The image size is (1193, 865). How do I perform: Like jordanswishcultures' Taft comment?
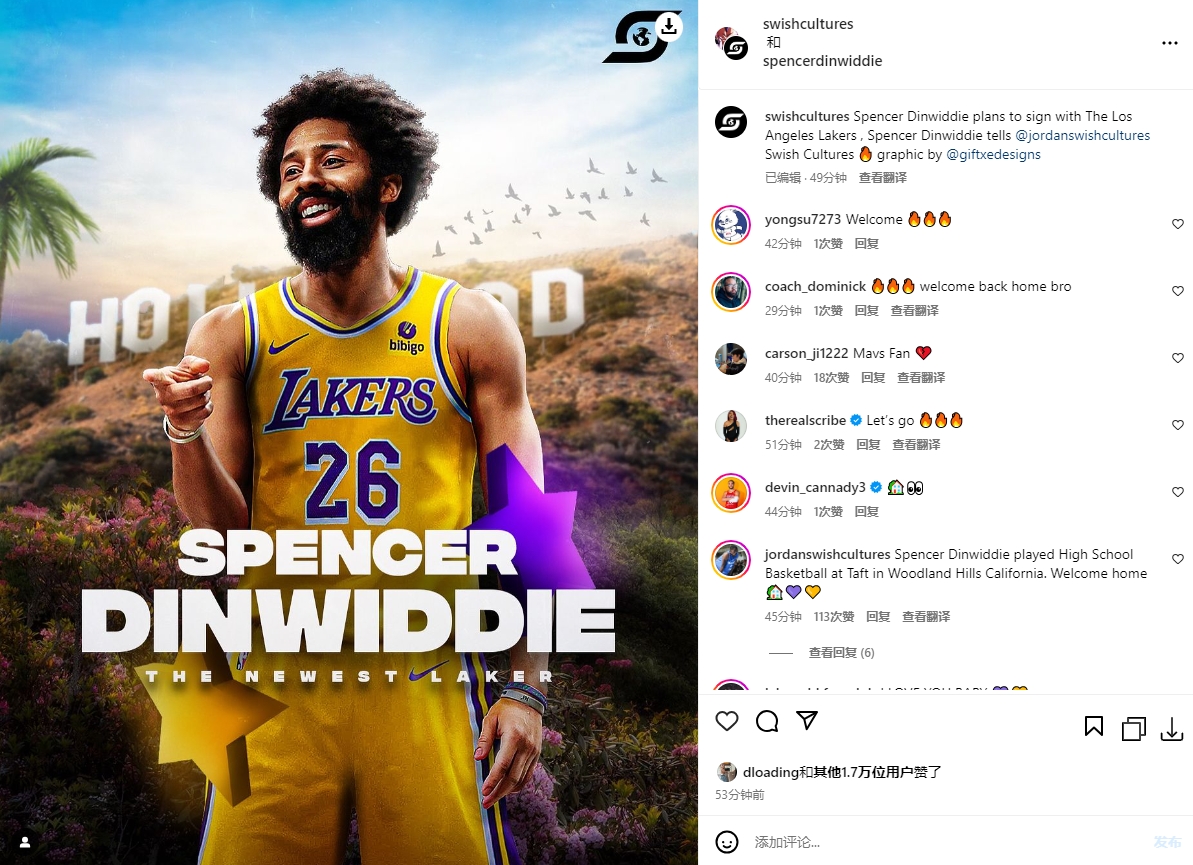[x=1178, y=558]
